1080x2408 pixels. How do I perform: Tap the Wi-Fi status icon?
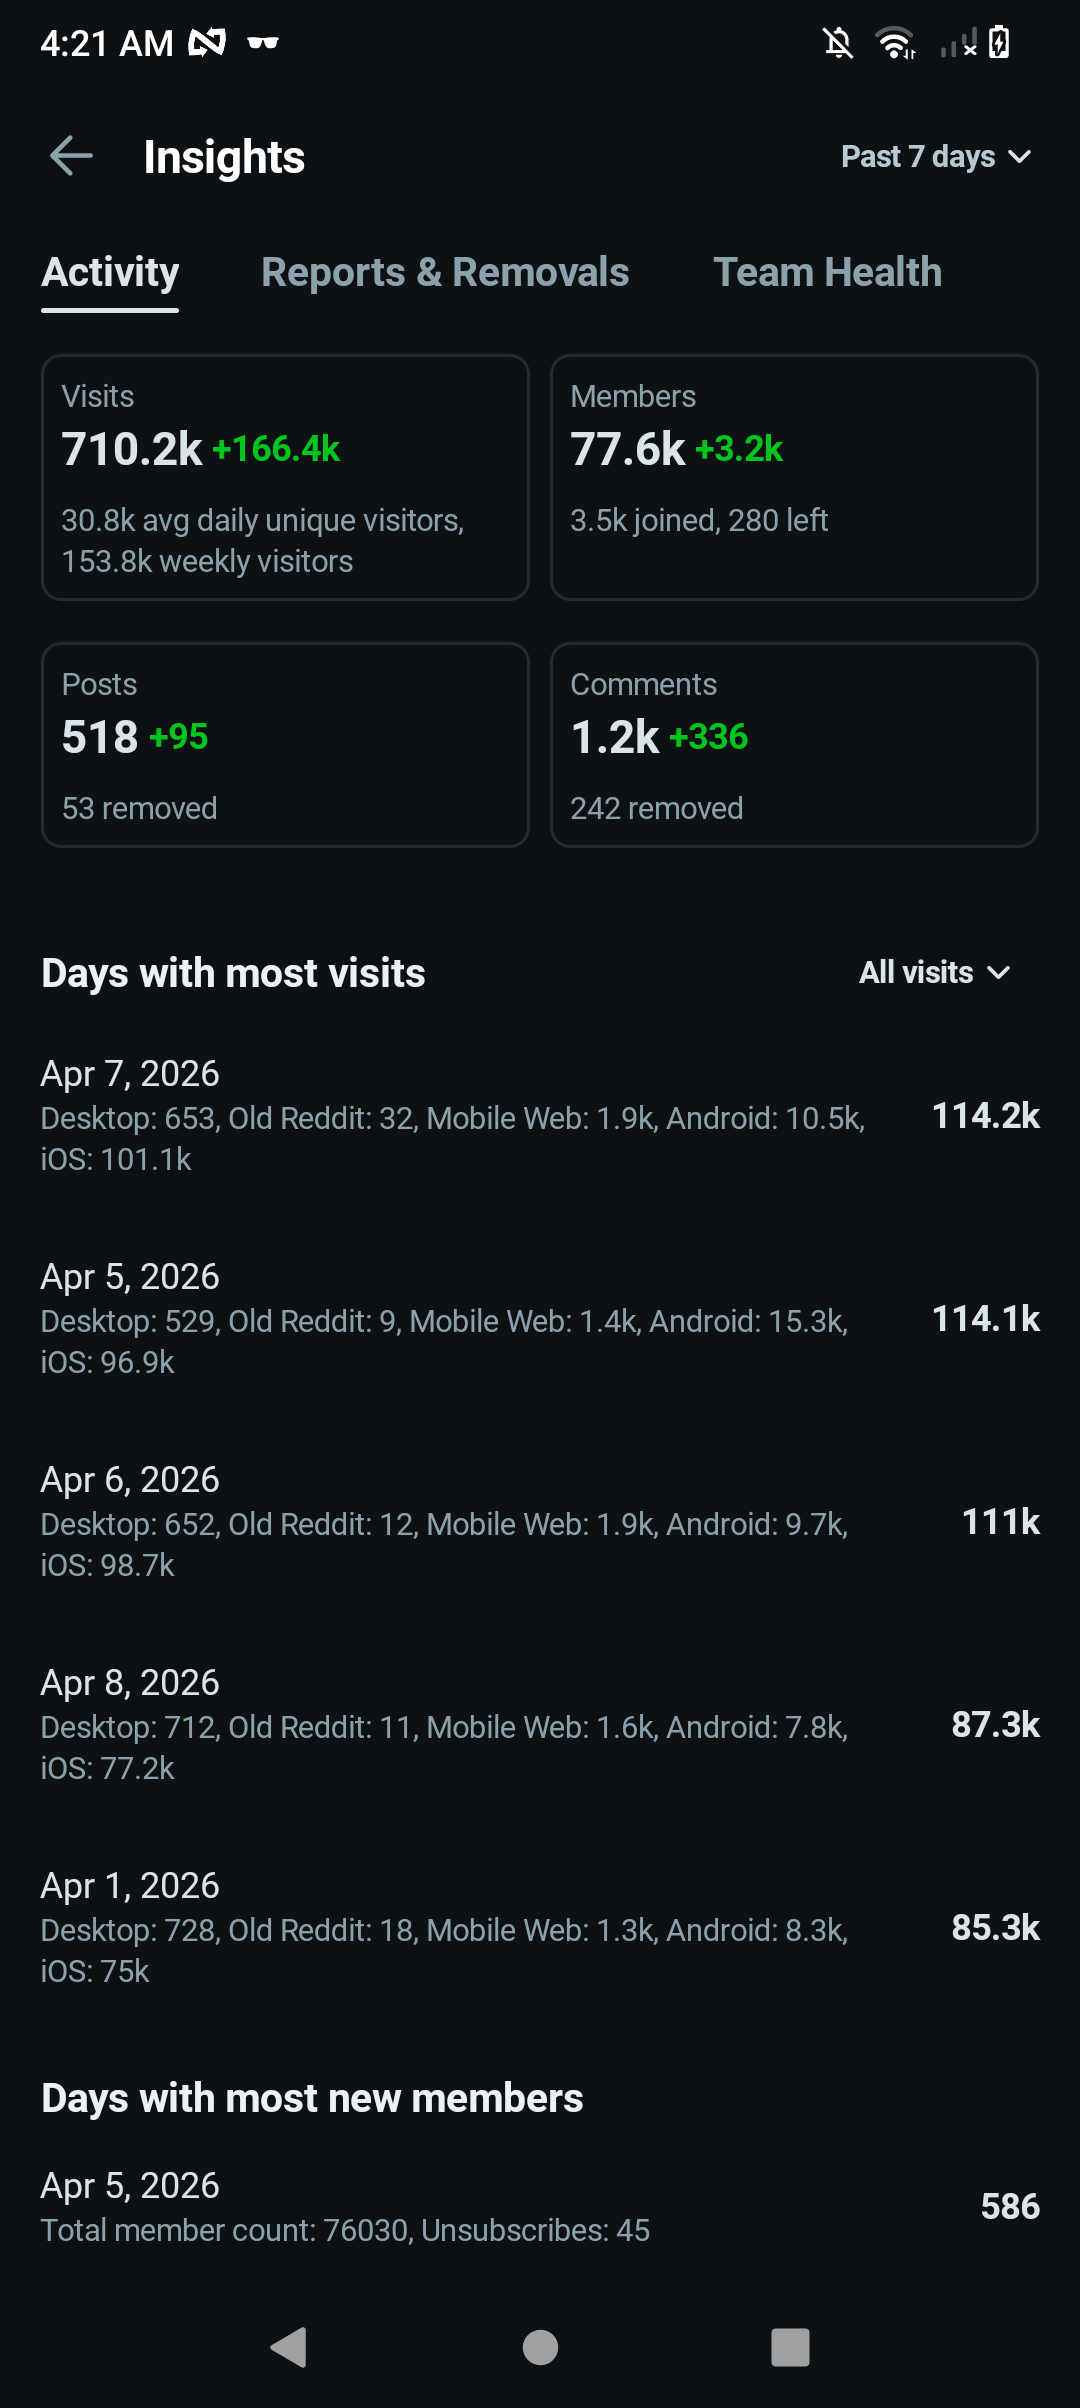click(895, 43)
